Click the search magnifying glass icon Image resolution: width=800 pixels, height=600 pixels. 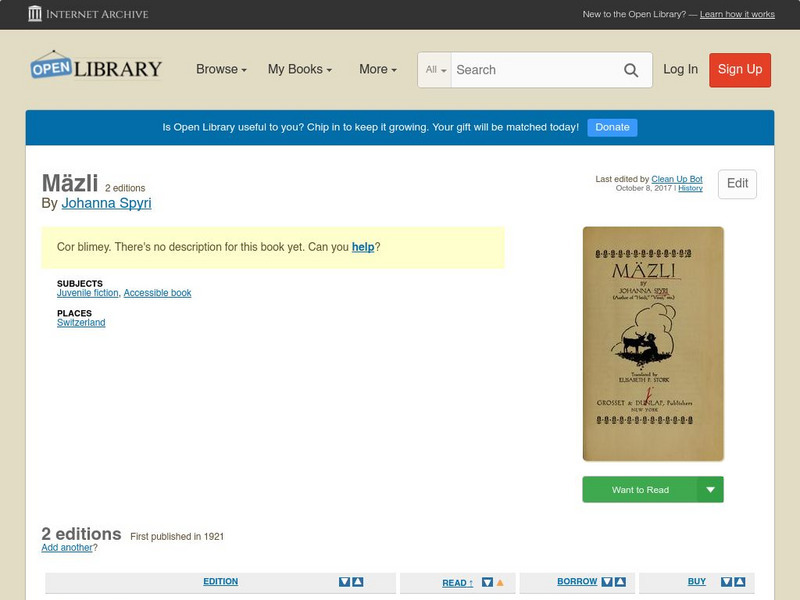coord(631,70)
